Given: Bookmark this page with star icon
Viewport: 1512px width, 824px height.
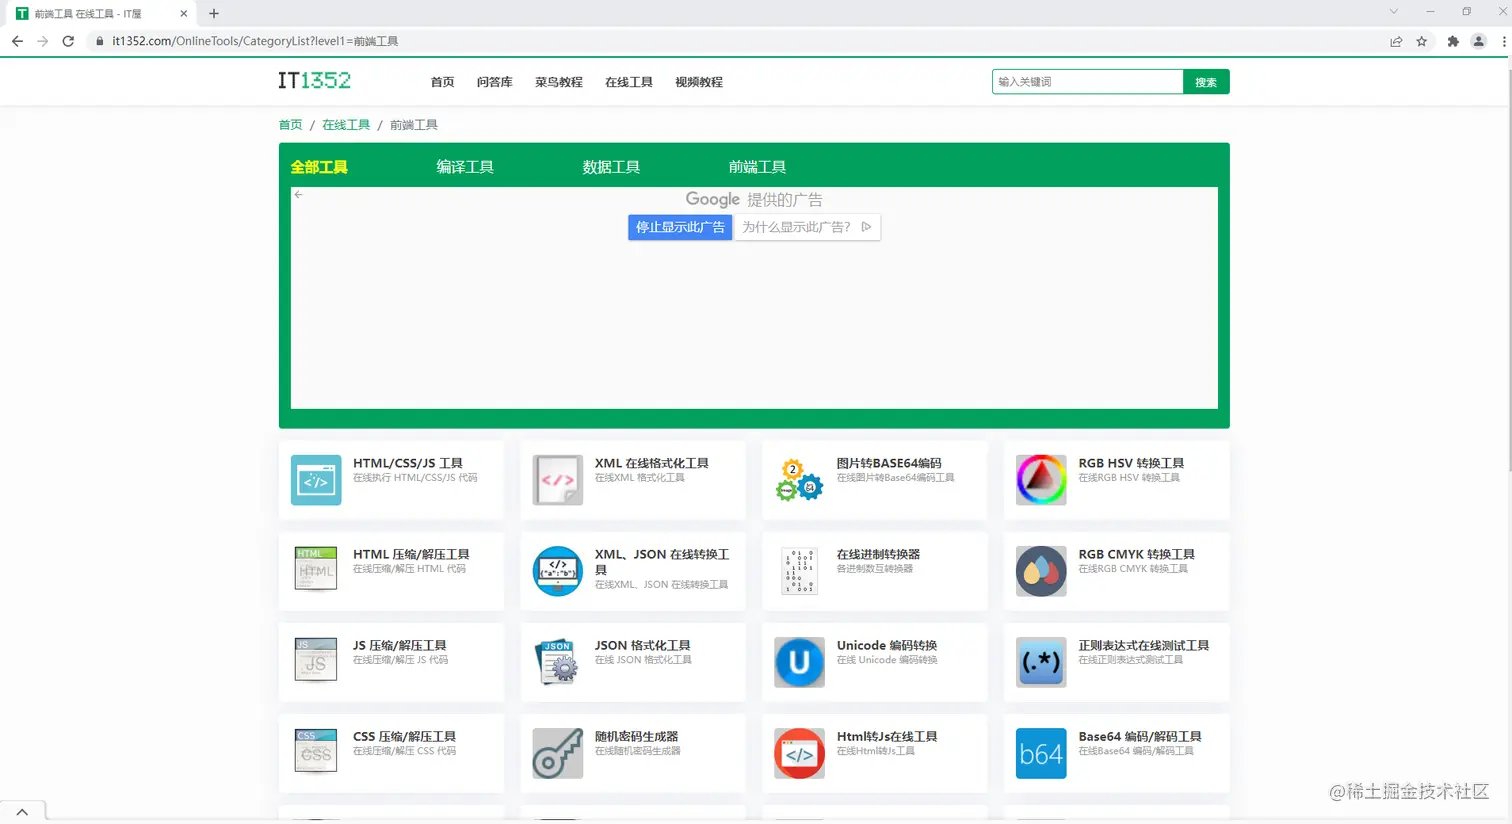Looking at the screenshot, I should 1422,41.
